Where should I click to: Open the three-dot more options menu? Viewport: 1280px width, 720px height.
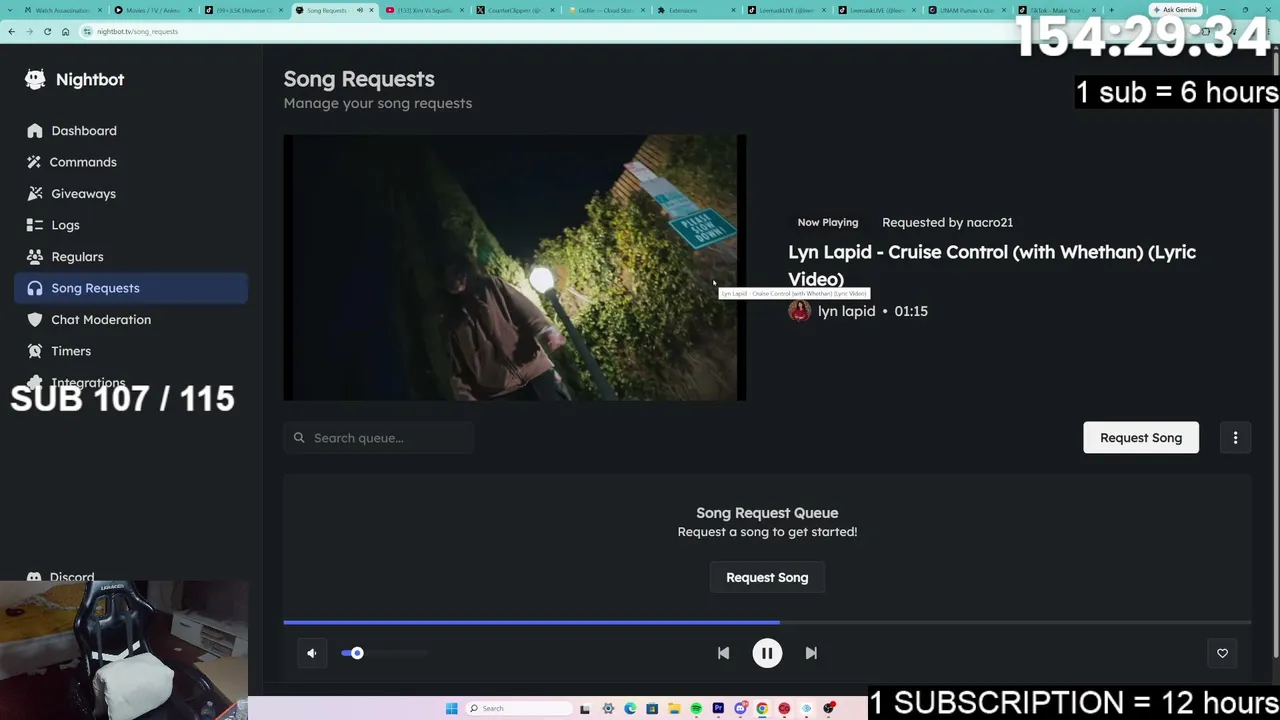point(1235,438)
